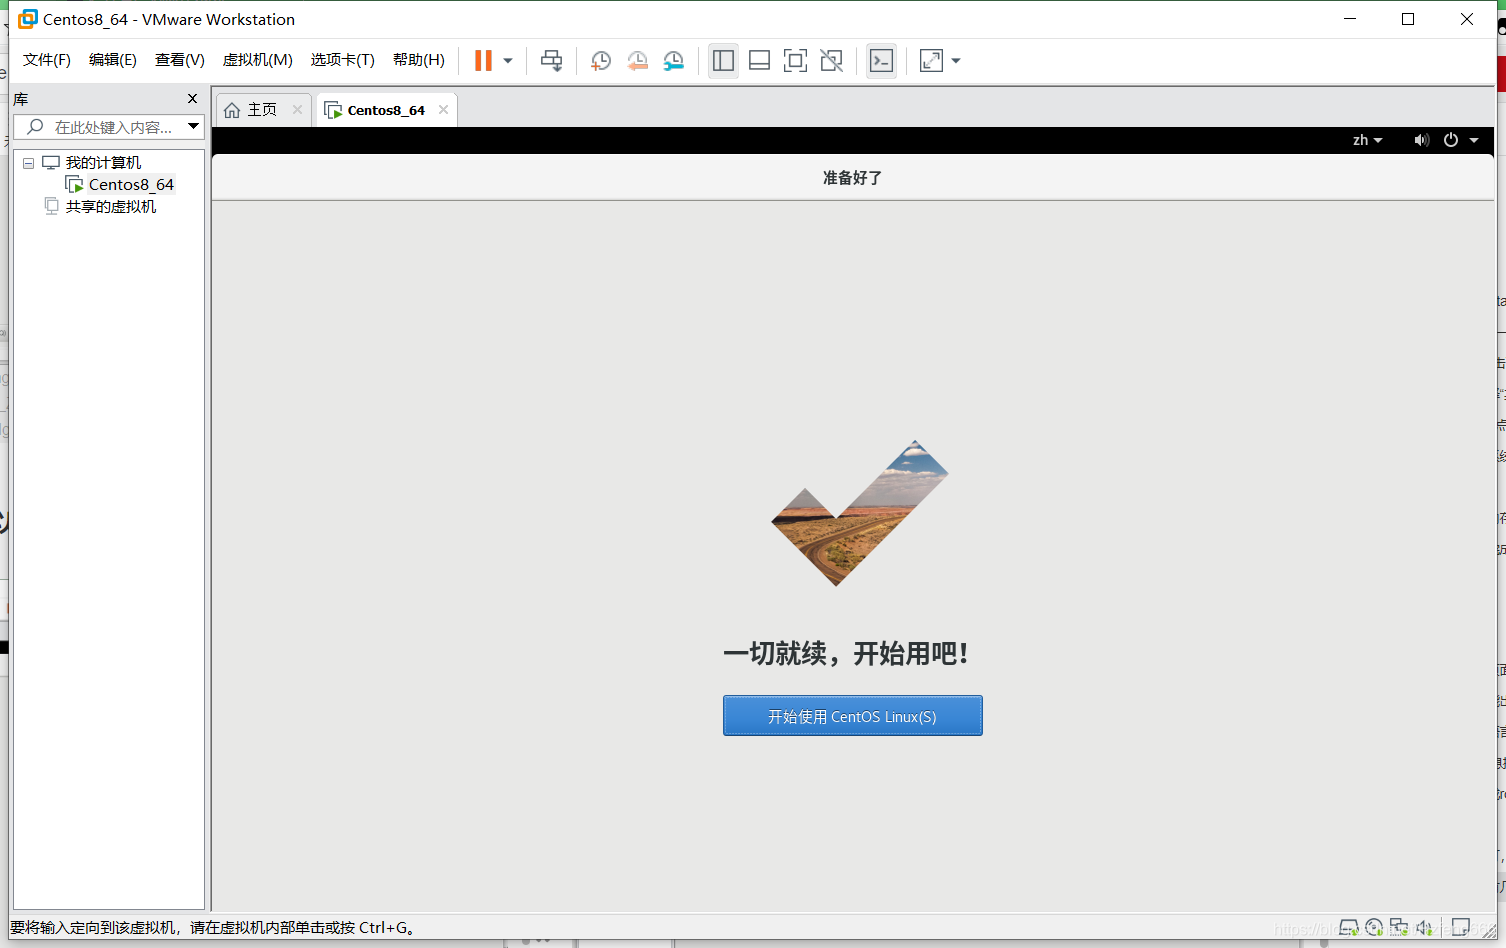Toggle the library sidebar view

[x=723, y=61]
